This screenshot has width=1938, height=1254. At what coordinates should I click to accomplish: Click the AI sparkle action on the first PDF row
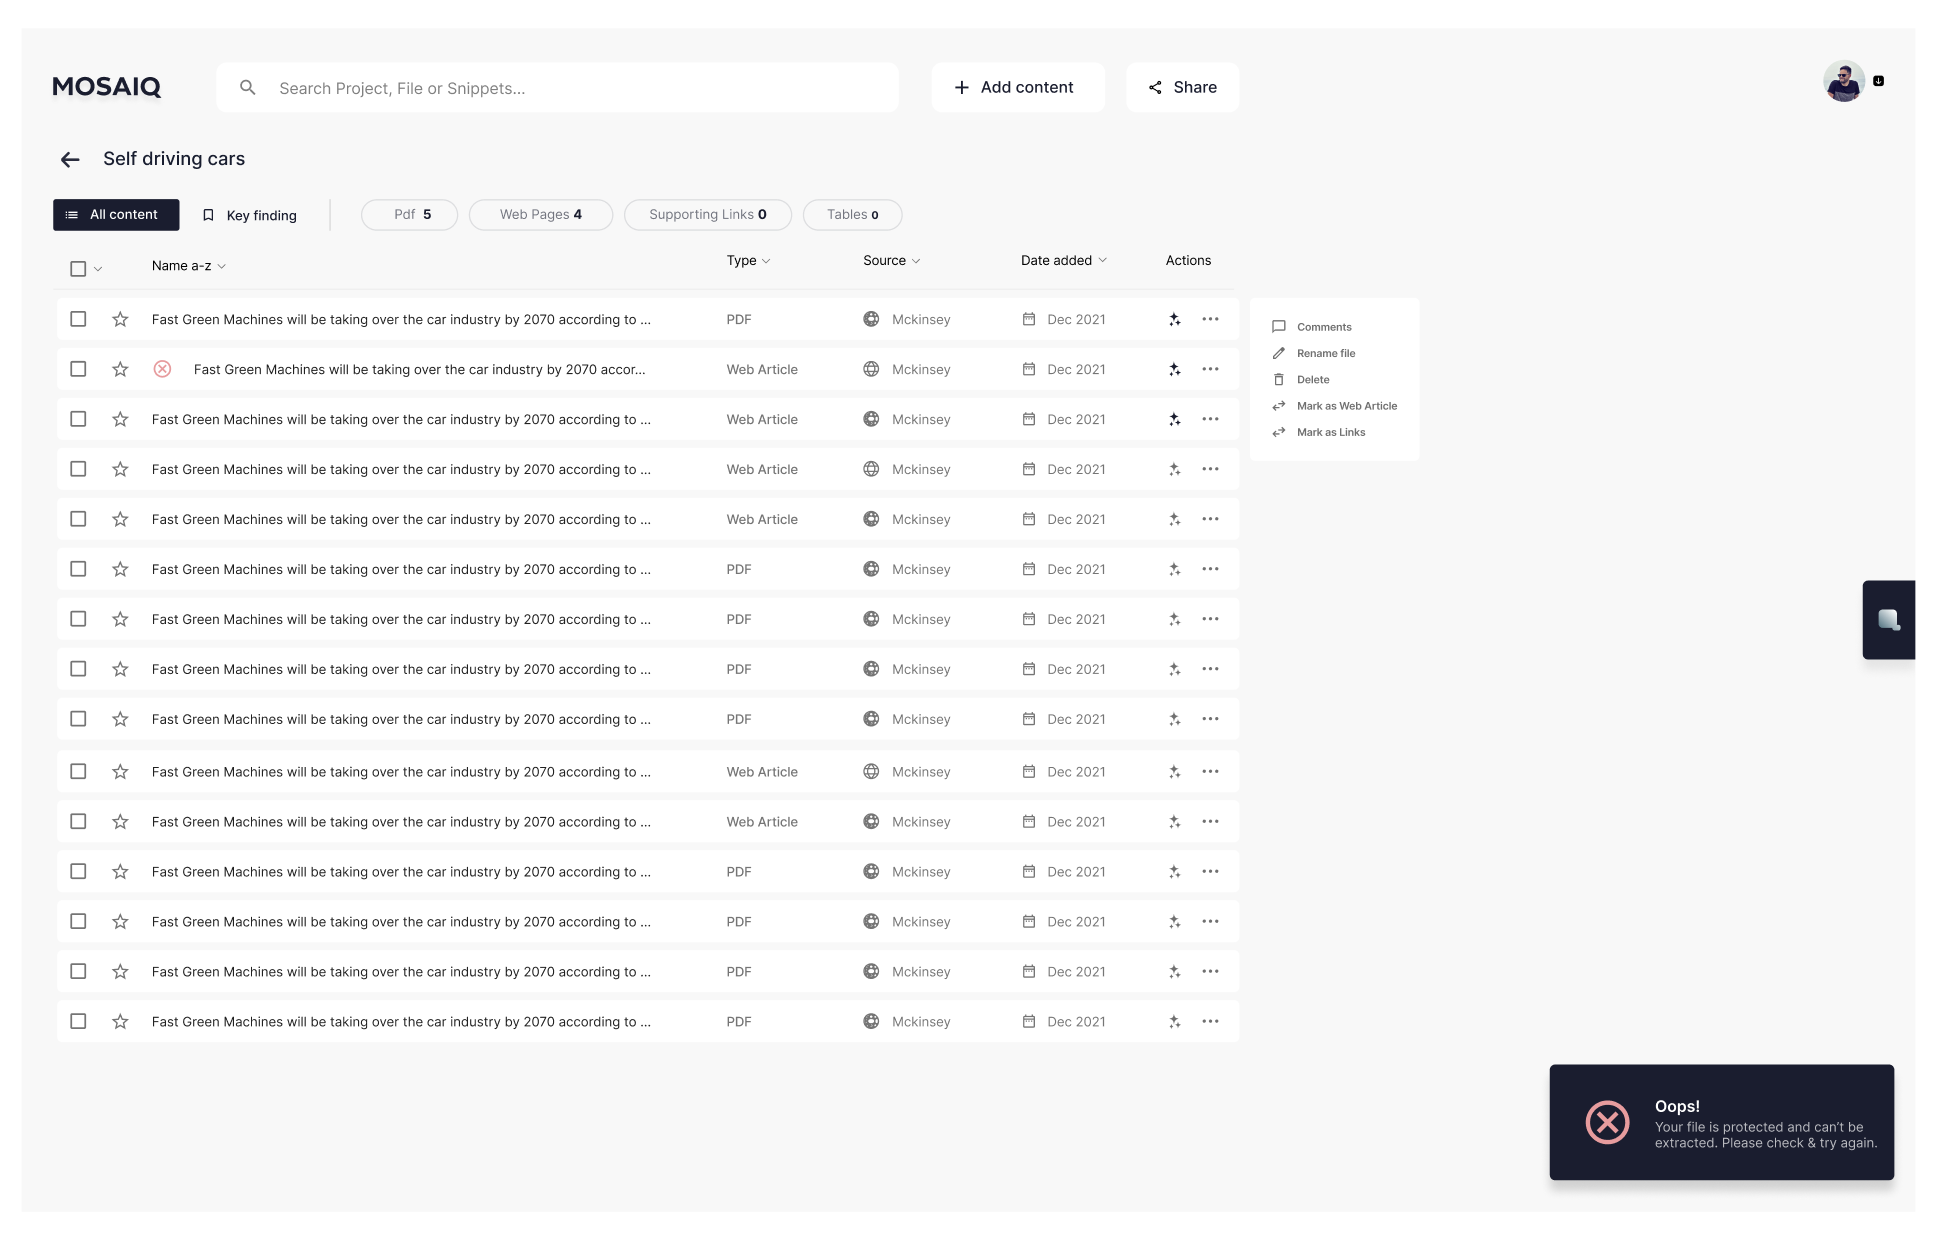coord(1174,319)
